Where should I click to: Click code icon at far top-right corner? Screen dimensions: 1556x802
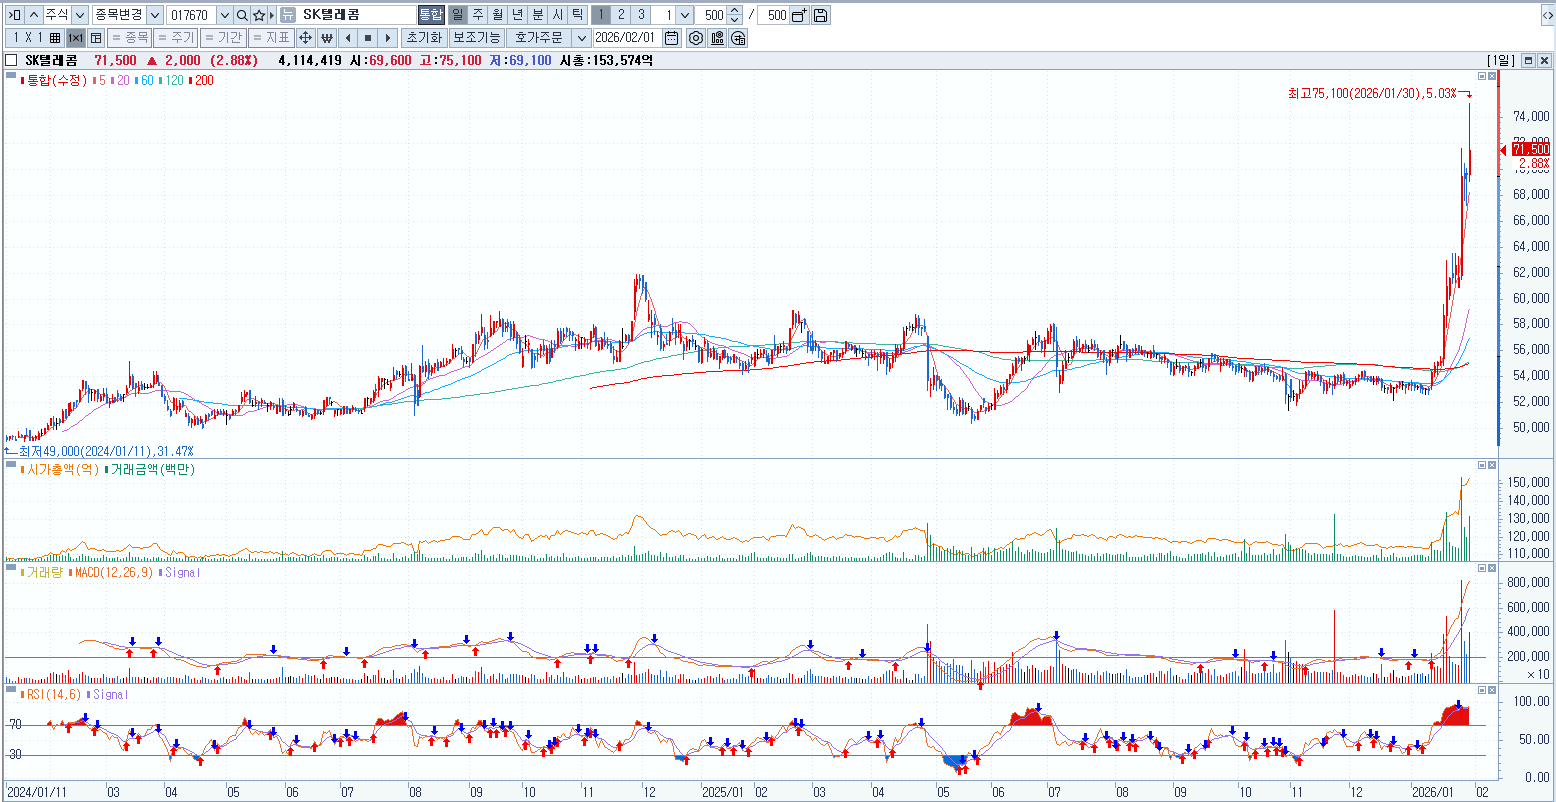(1547, 15)
